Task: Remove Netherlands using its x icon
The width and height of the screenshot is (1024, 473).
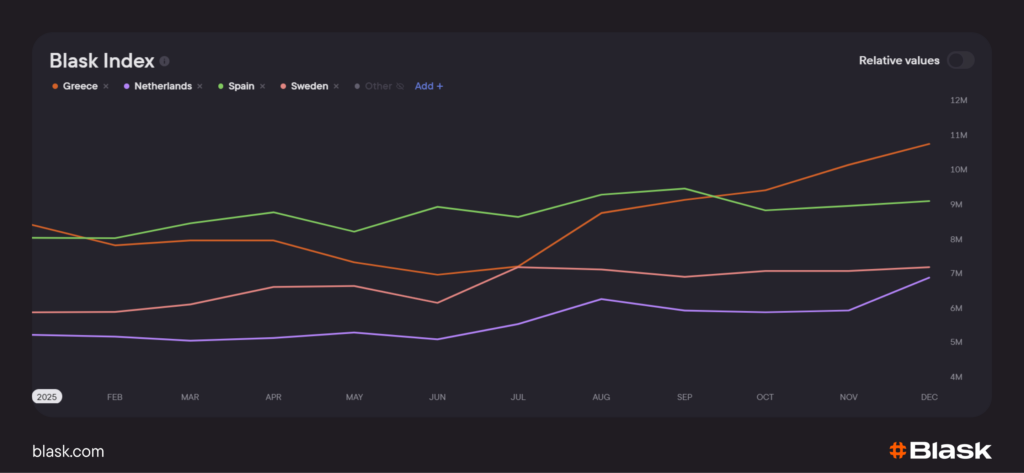Action: [x=200, y=87]
